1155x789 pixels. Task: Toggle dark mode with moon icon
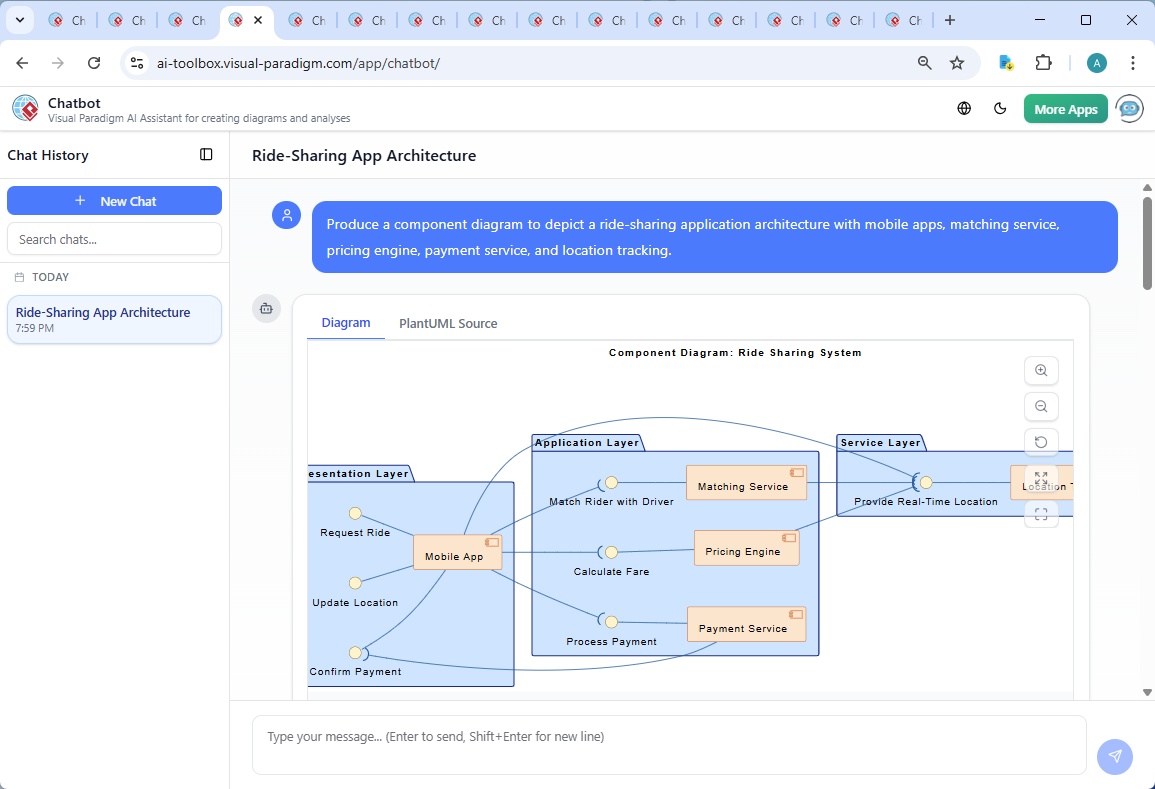coord(1000,109)
